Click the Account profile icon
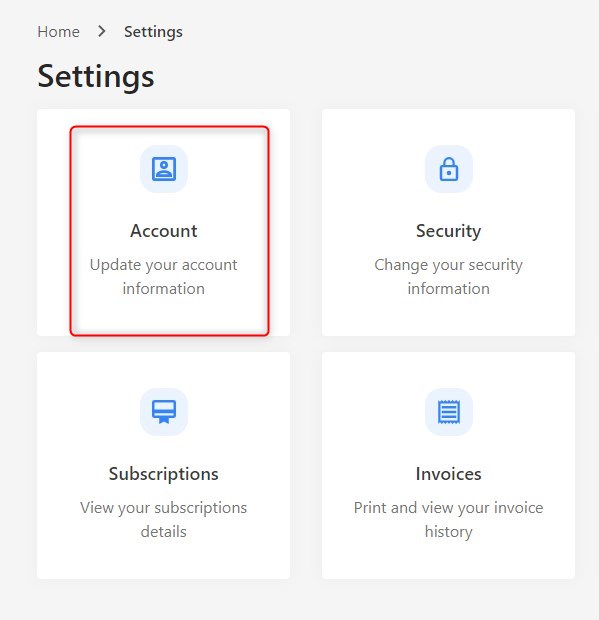 164,169
